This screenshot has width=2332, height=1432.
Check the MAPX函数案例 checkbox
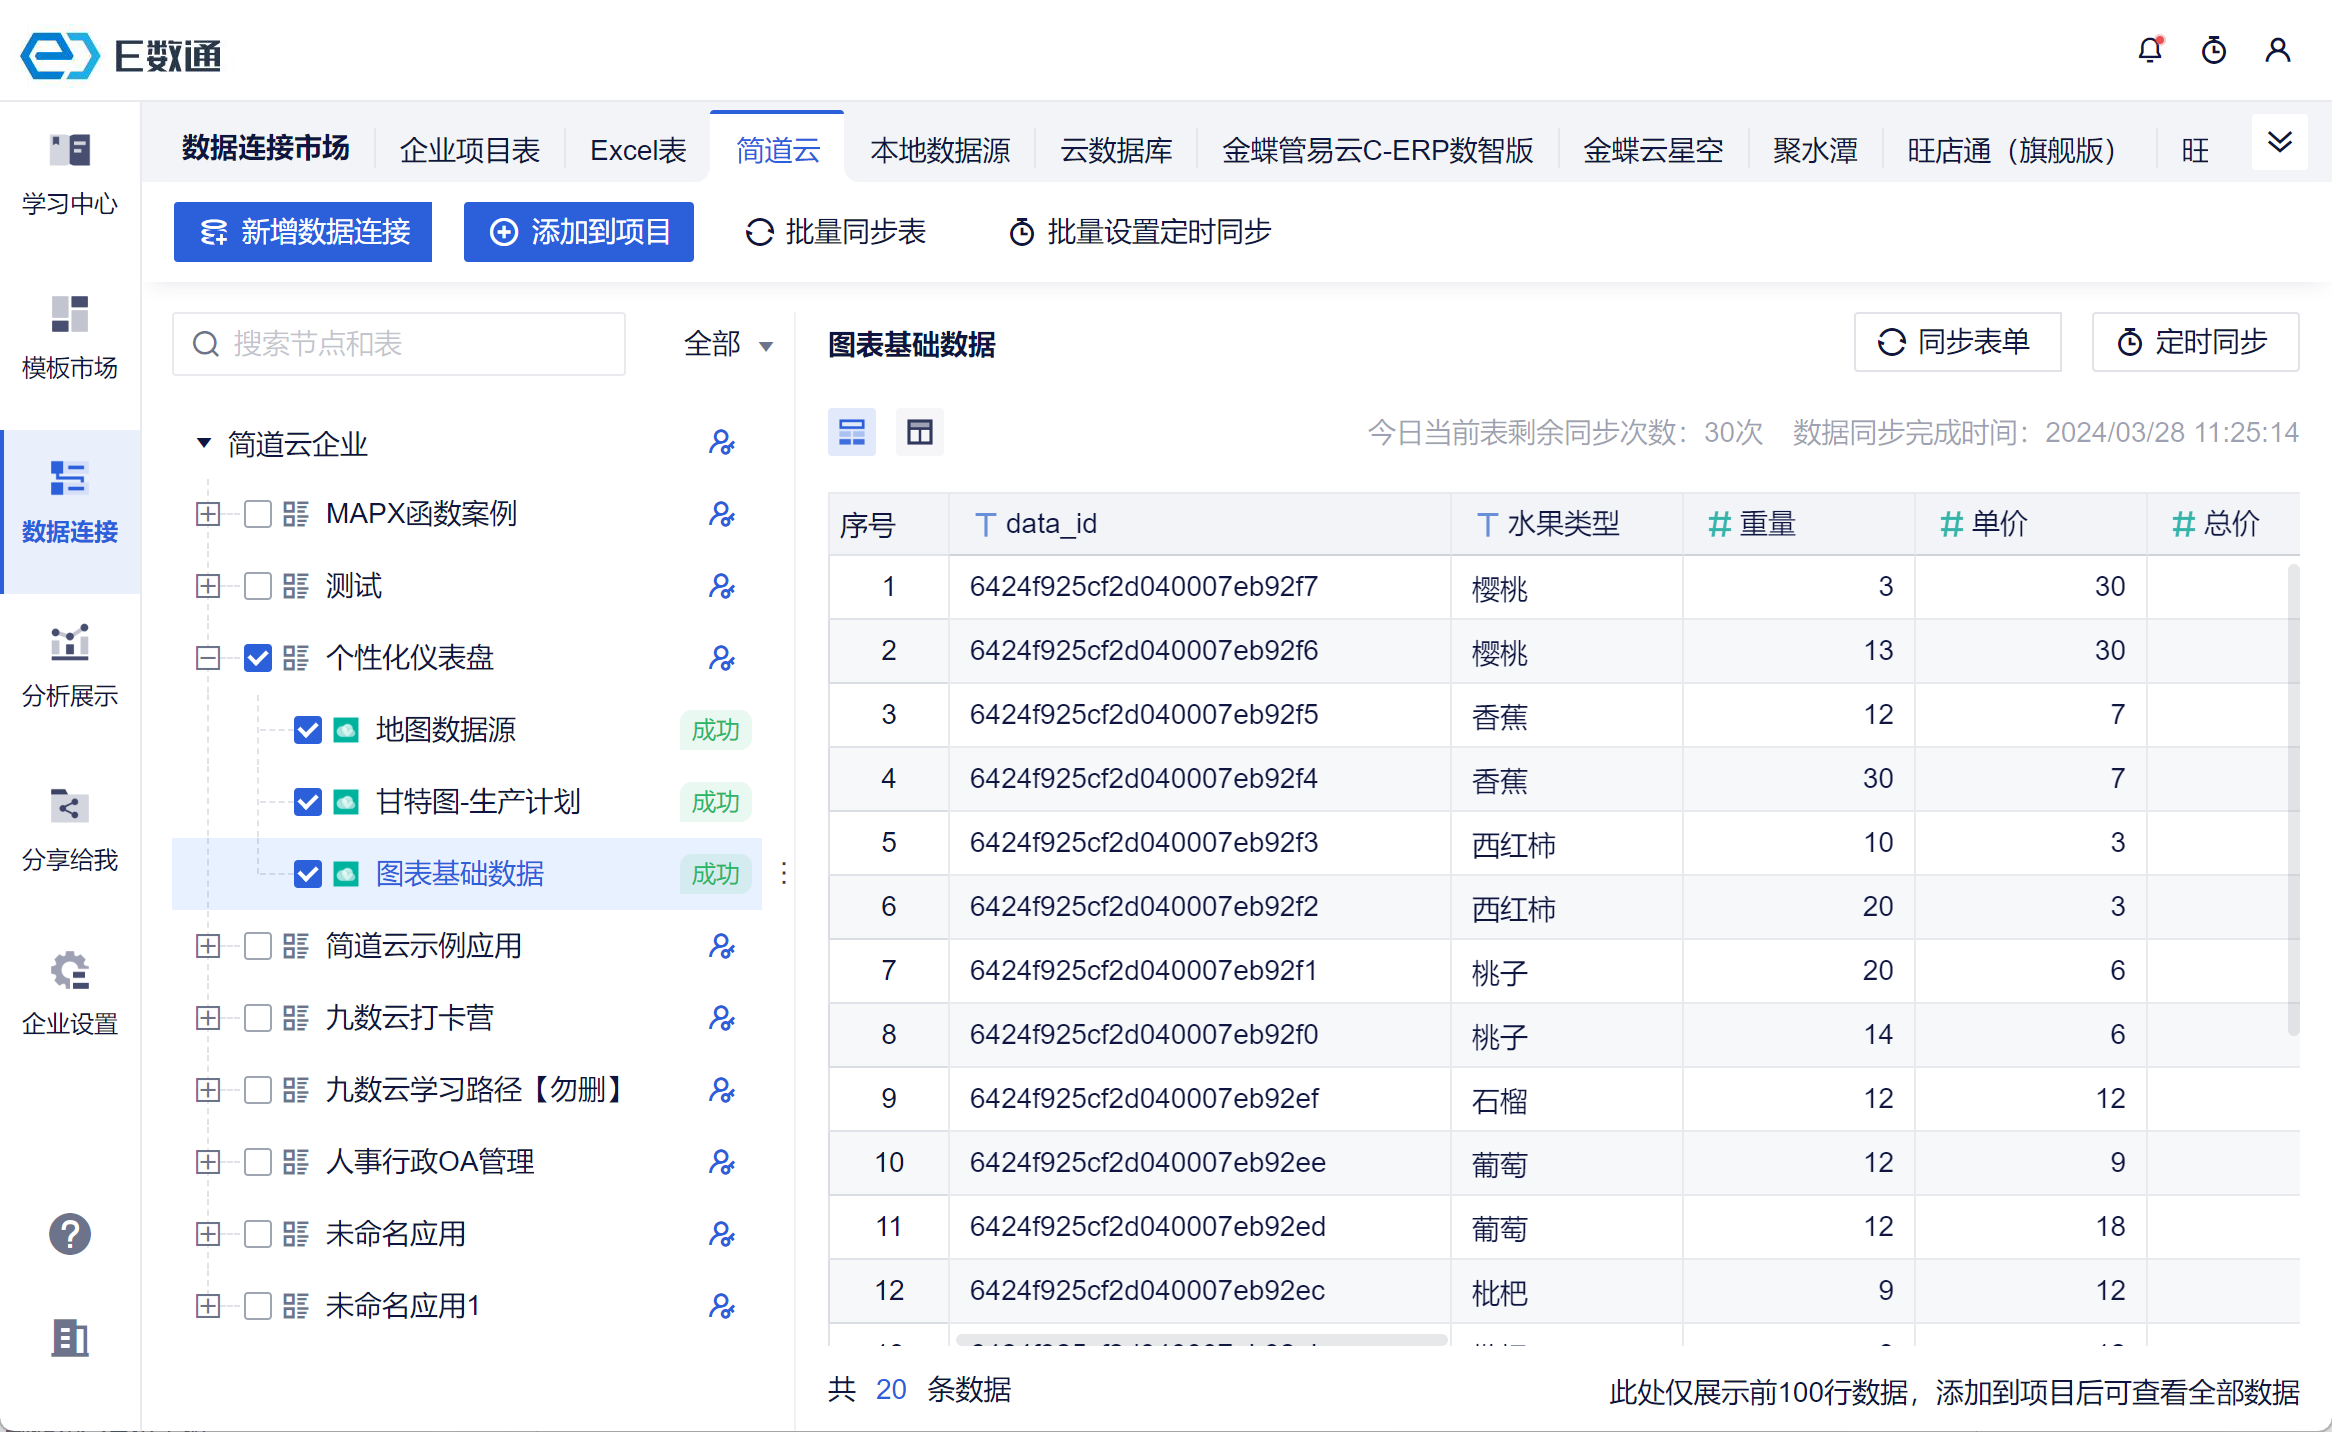(258, 514)
